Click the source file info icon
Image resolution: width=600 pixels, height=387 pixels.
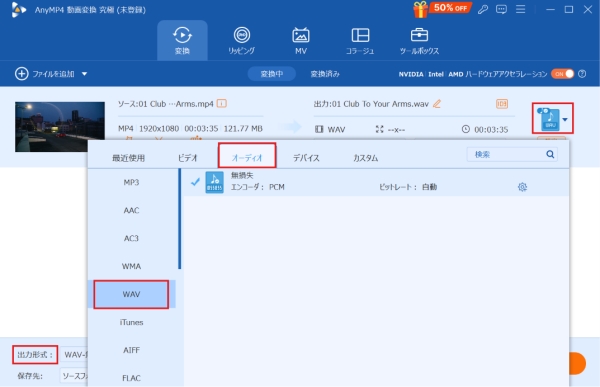pos(222,104)
